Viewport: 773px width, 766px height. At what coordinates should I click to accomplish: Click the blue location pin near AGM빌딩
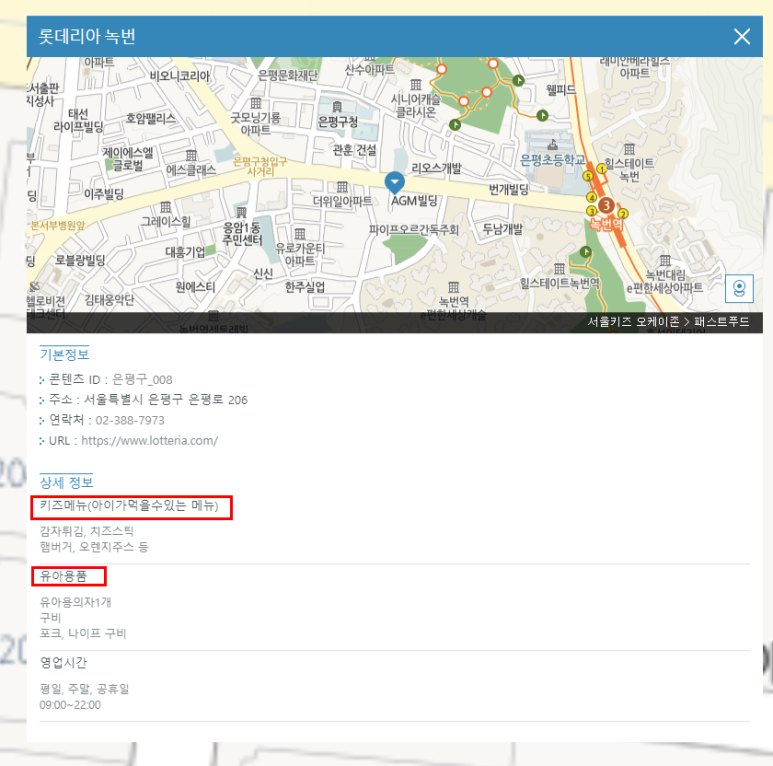pos(394,183)
